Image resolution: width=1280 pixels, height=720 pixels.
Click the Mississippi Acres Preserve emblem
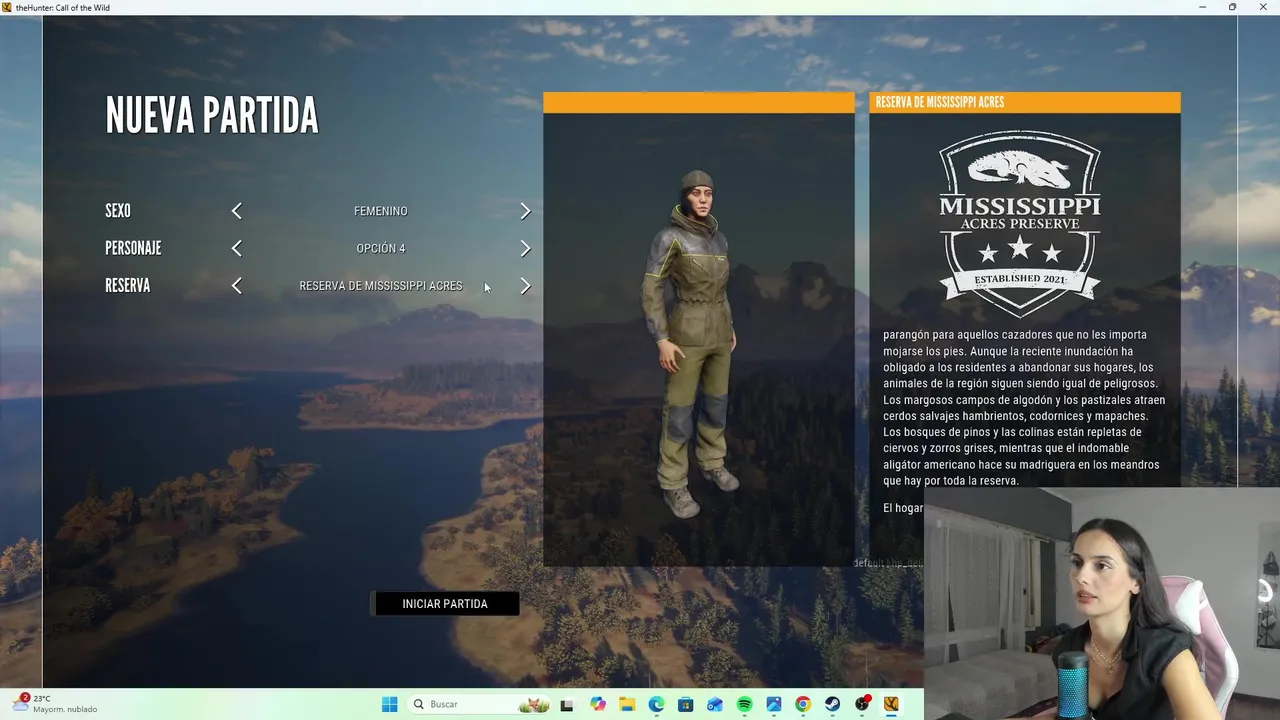pos(1019,223)
